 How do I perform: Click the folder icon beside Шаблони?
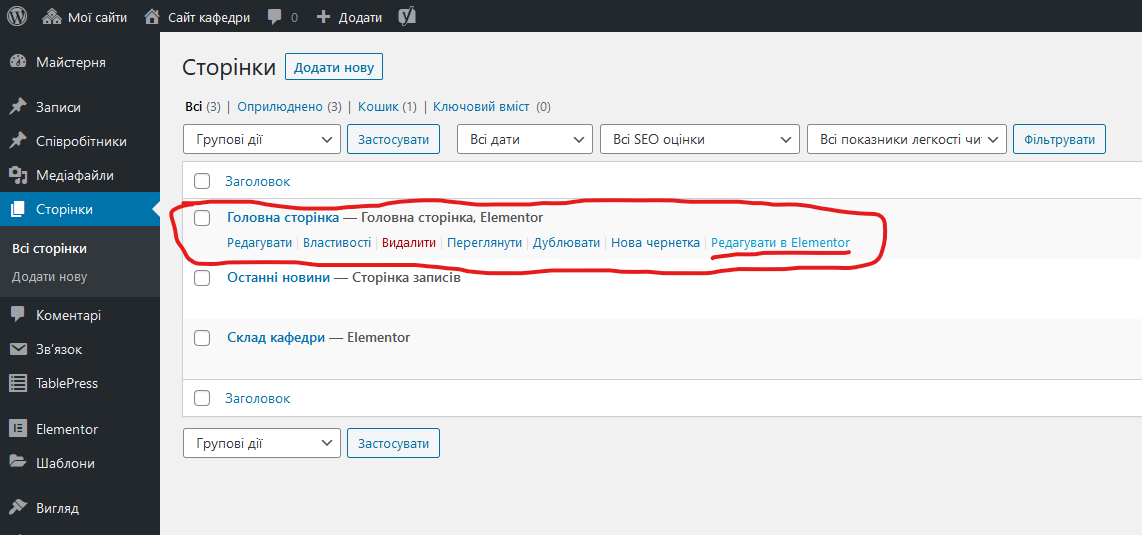tap(18, 462)
